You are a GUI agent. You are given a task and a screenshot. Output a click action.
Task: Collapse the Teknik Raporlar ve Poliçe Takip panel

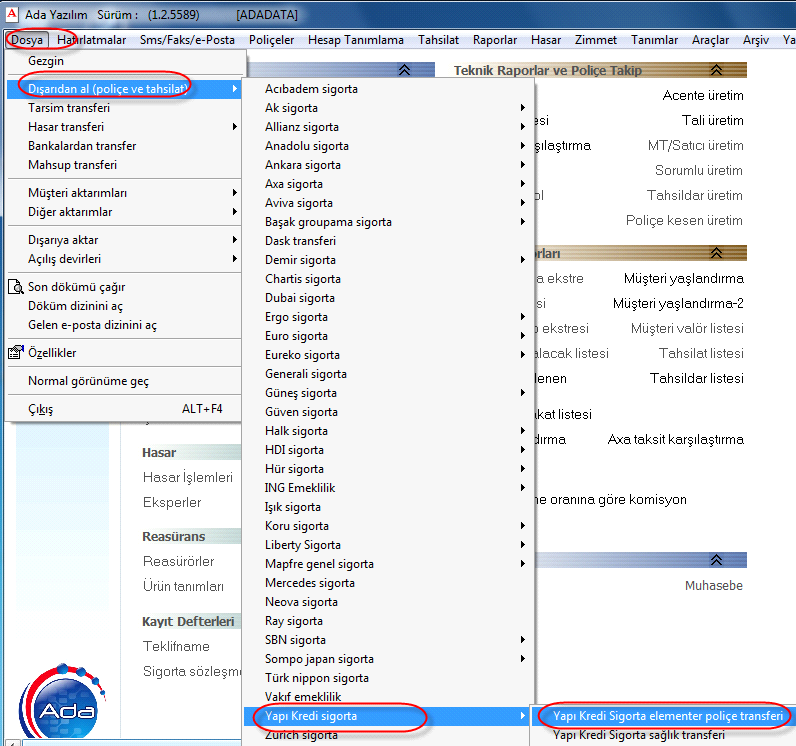(715, 71)
